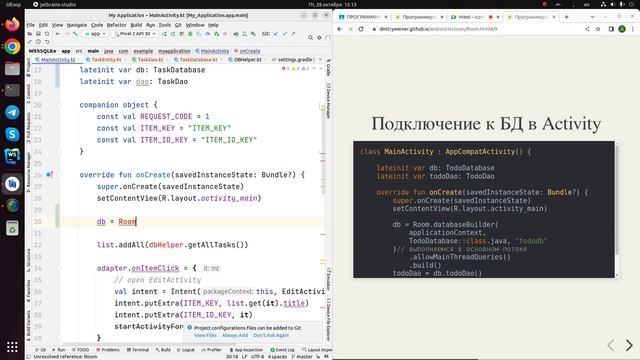The width and height of the screenshot is (640, 360).
Task: Show applications grid in dock
Action: point(12,347)
